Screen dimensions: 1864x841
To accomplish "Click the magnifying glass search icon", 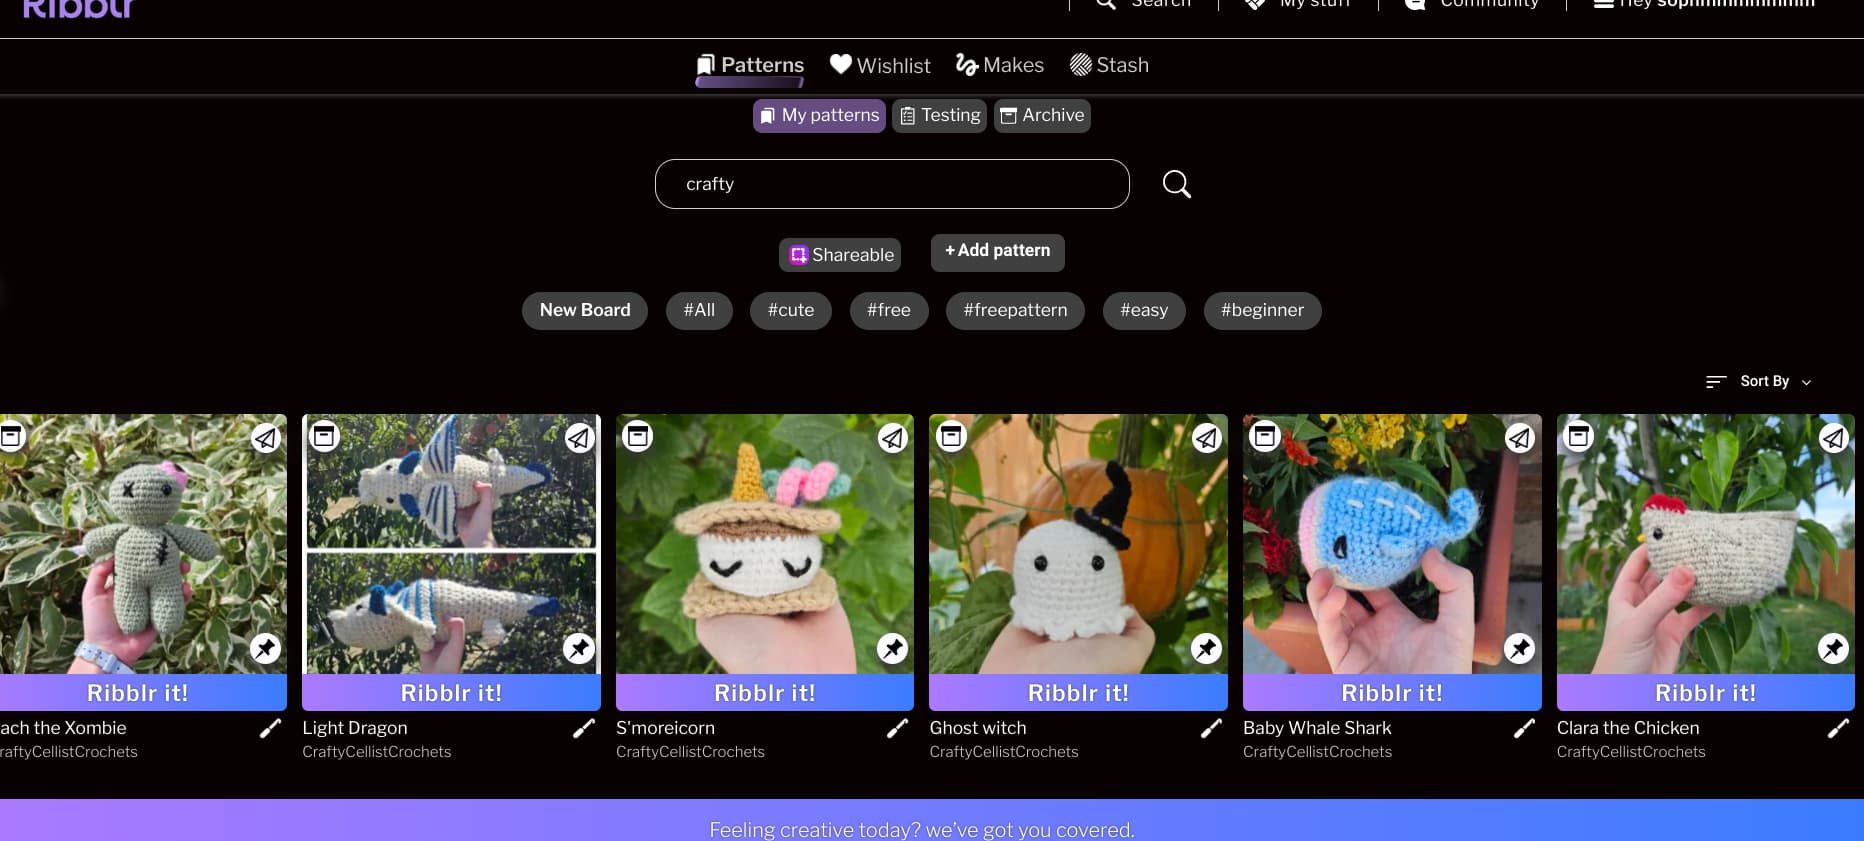I will click(1176, 184).
